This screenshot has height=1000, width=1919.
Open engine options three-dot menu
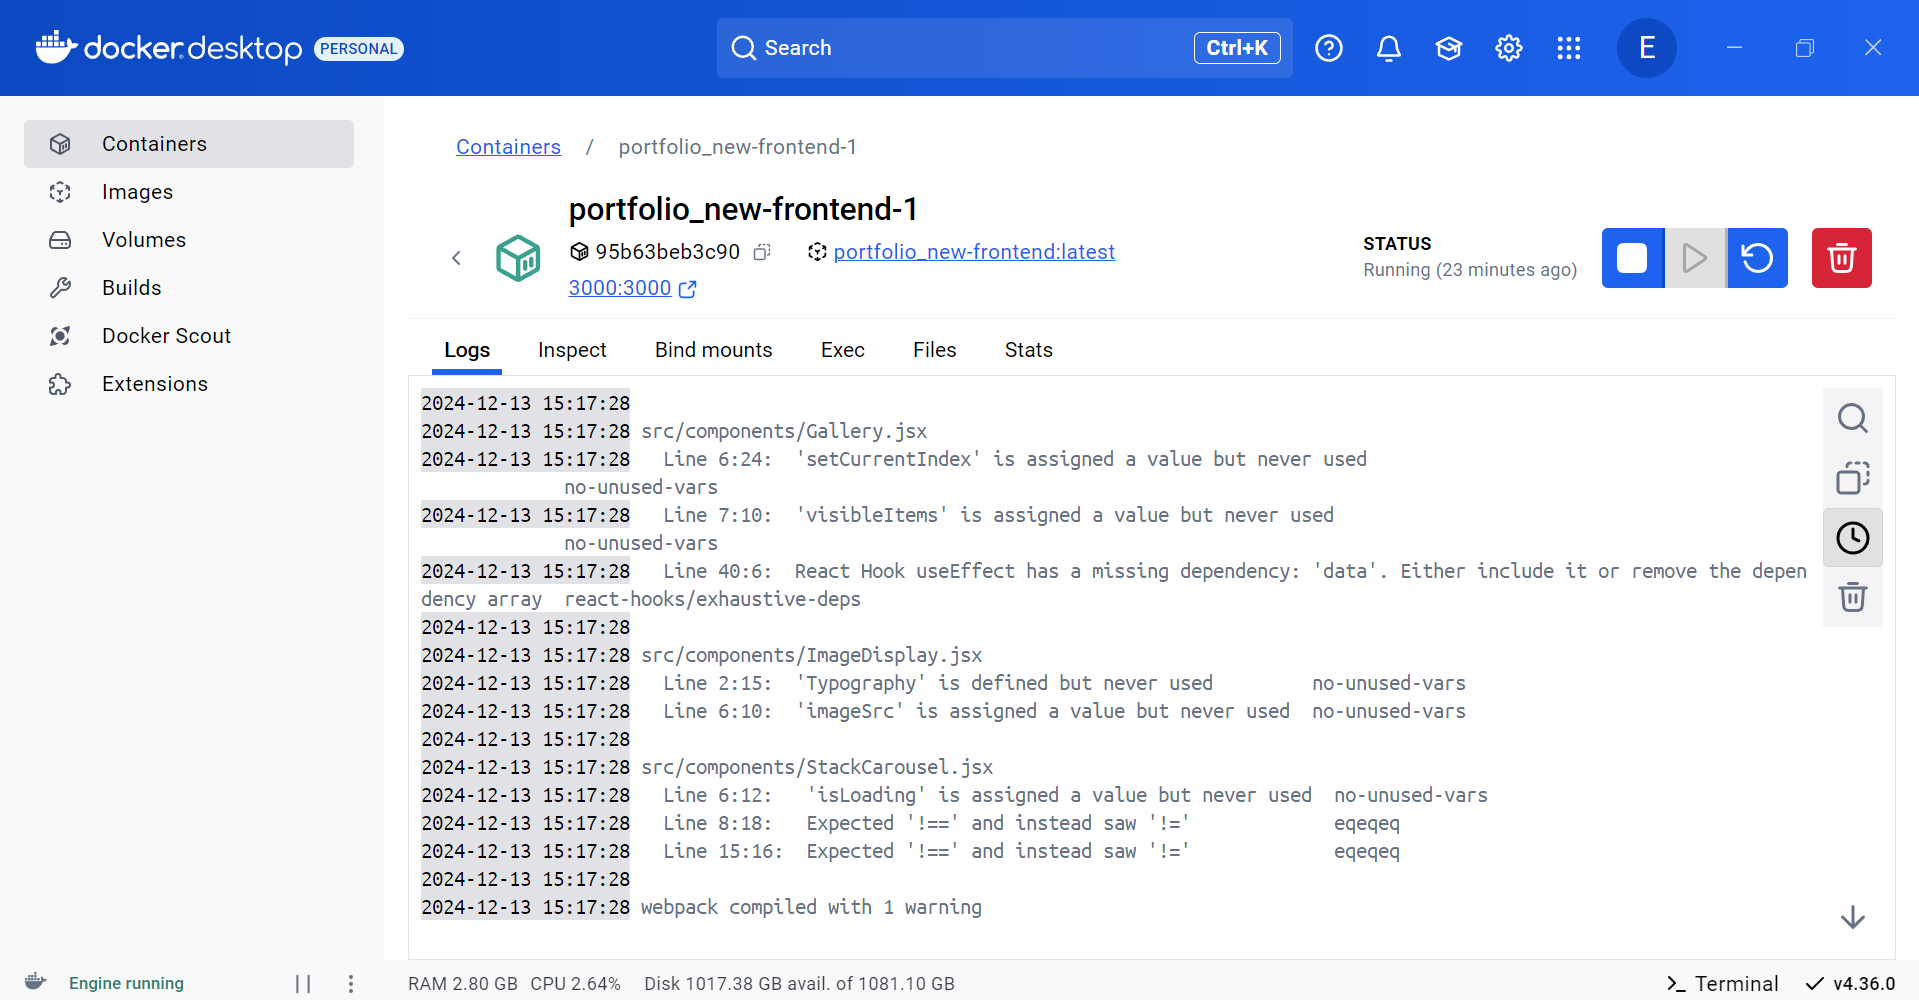coord(351,984)
